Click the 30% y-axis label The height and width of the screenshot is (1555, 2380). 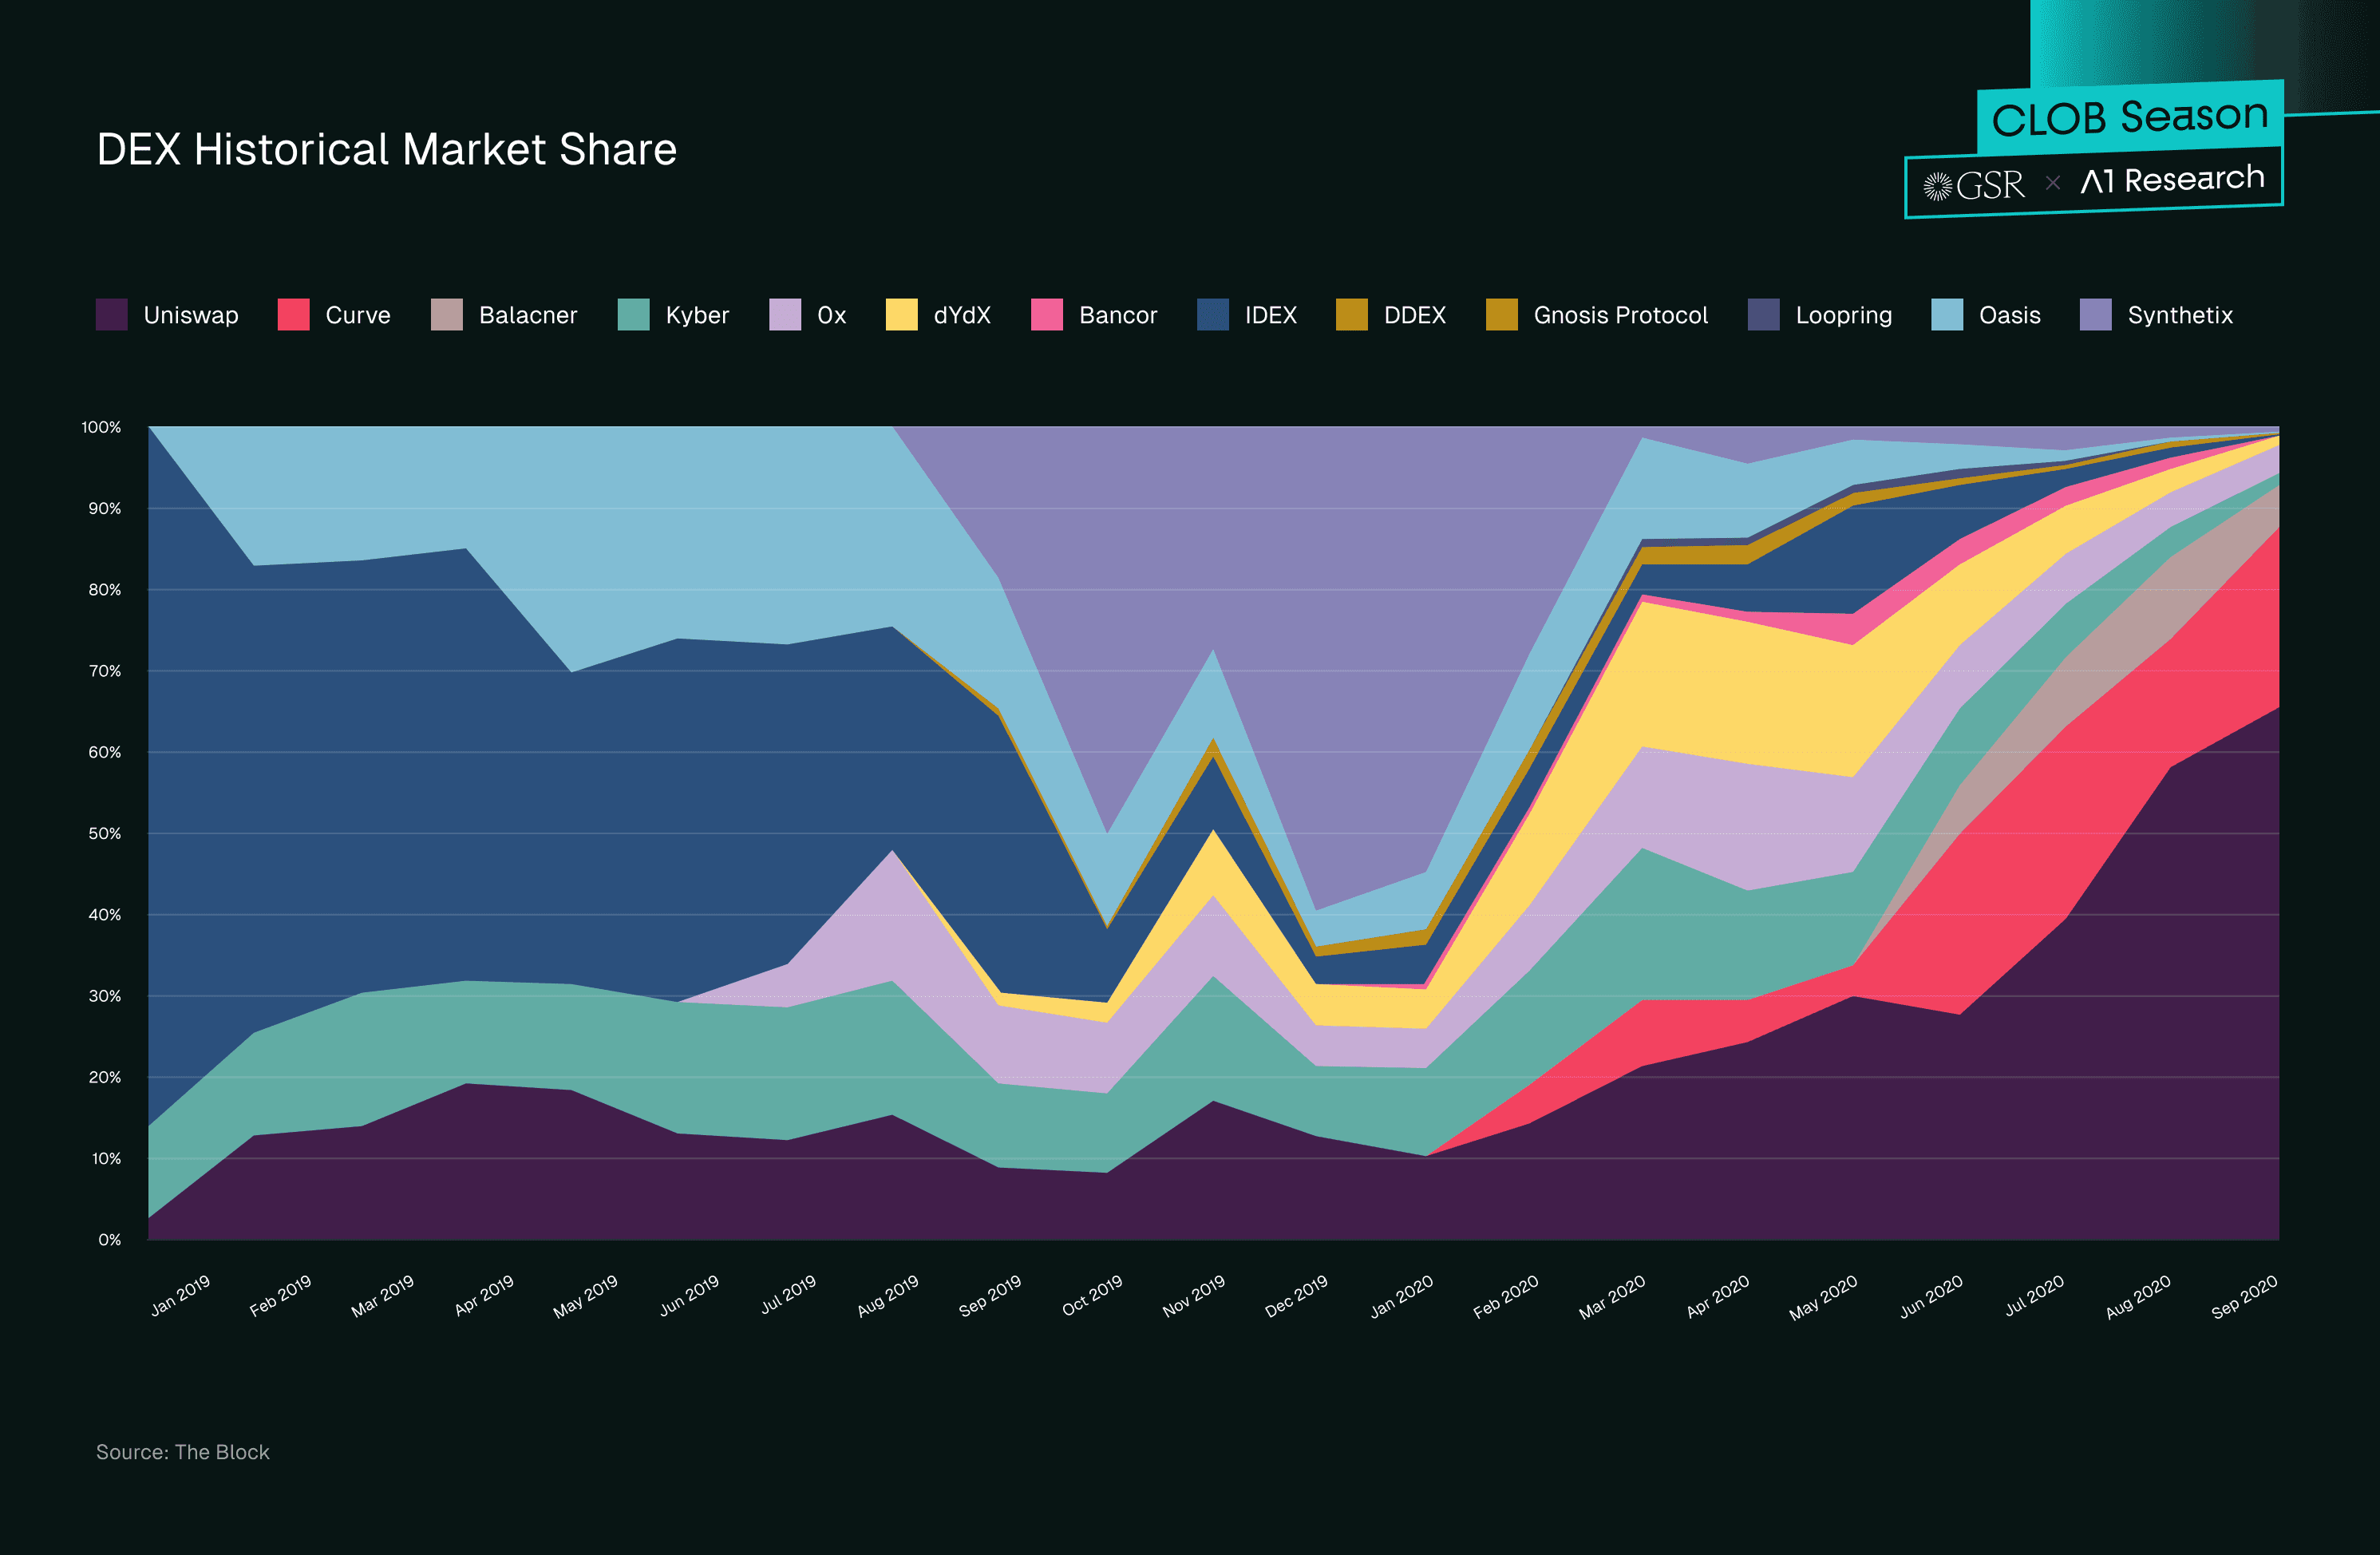pyautogui.click(x=104, y=996)
